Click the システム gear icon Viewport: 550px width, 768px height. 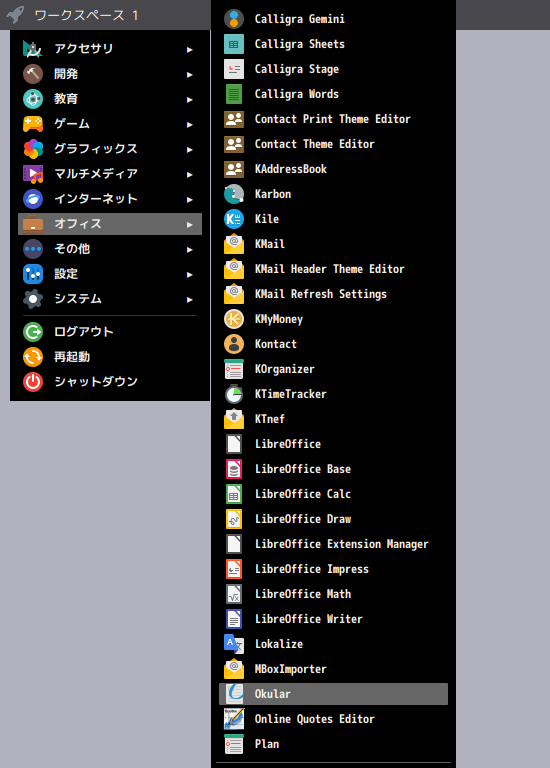[x=33, y=299]
